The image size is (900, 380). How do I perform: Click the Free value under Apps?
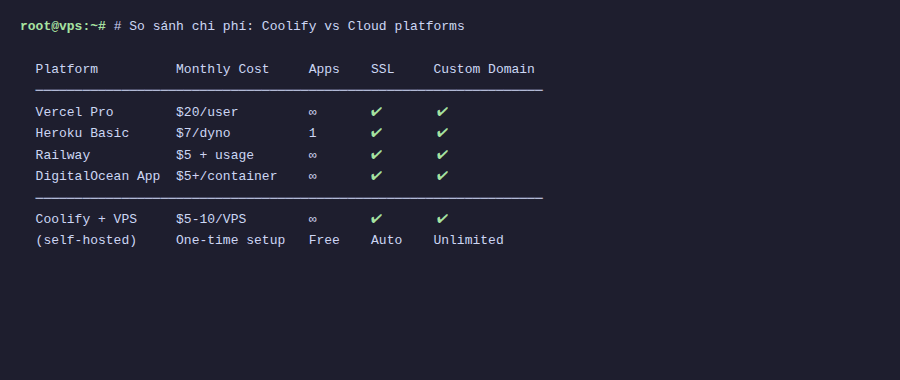coord(324,241)
